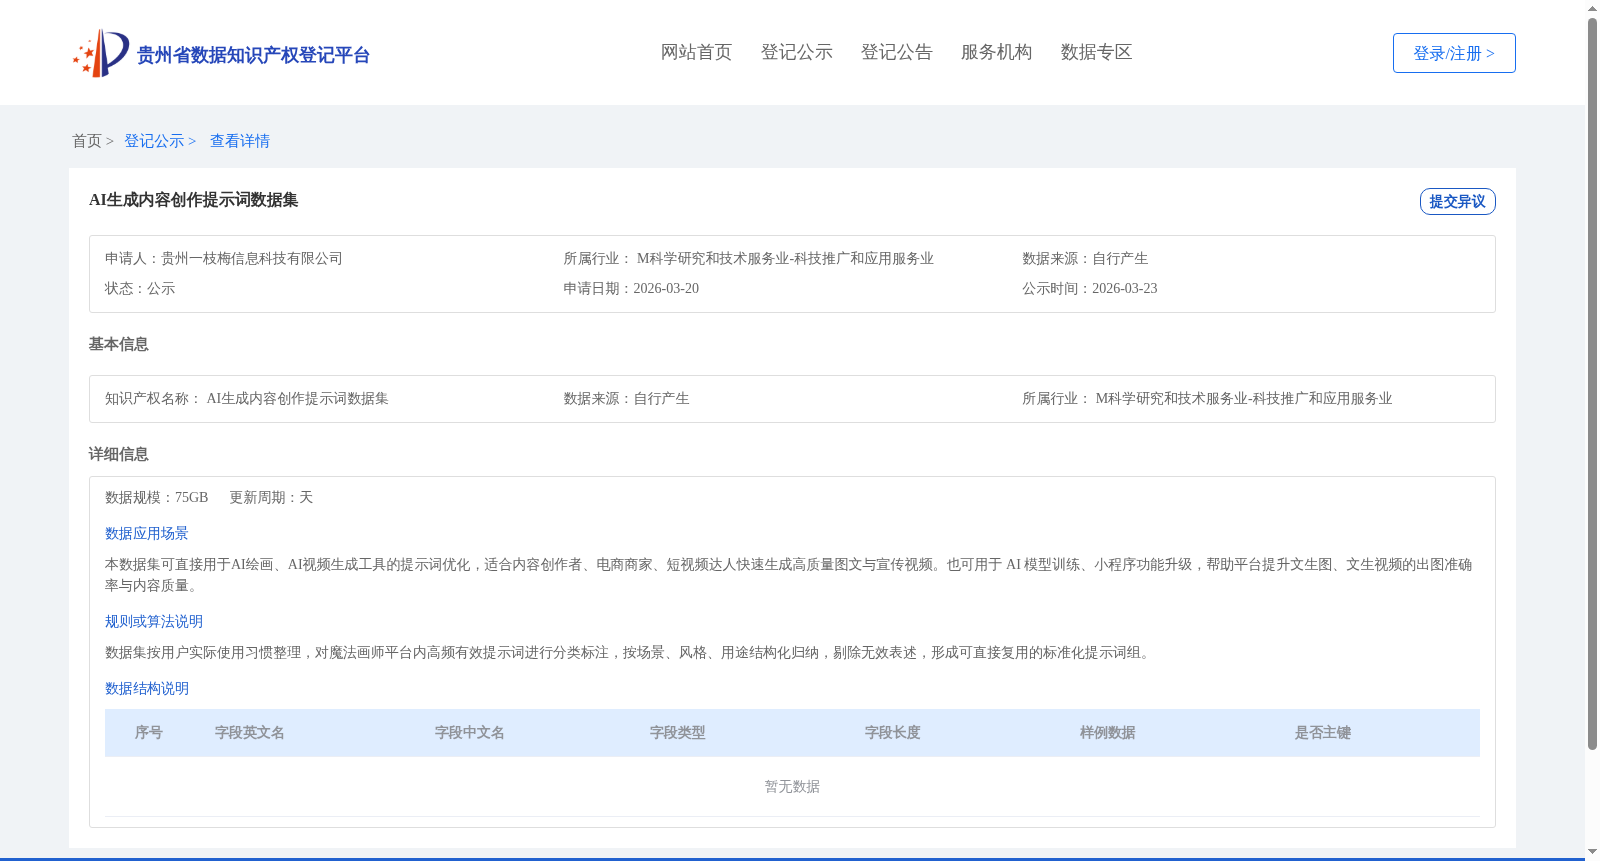Click the 基本信息 section heading
This screenshot has width=1600, height=861.
pos(118,344)
